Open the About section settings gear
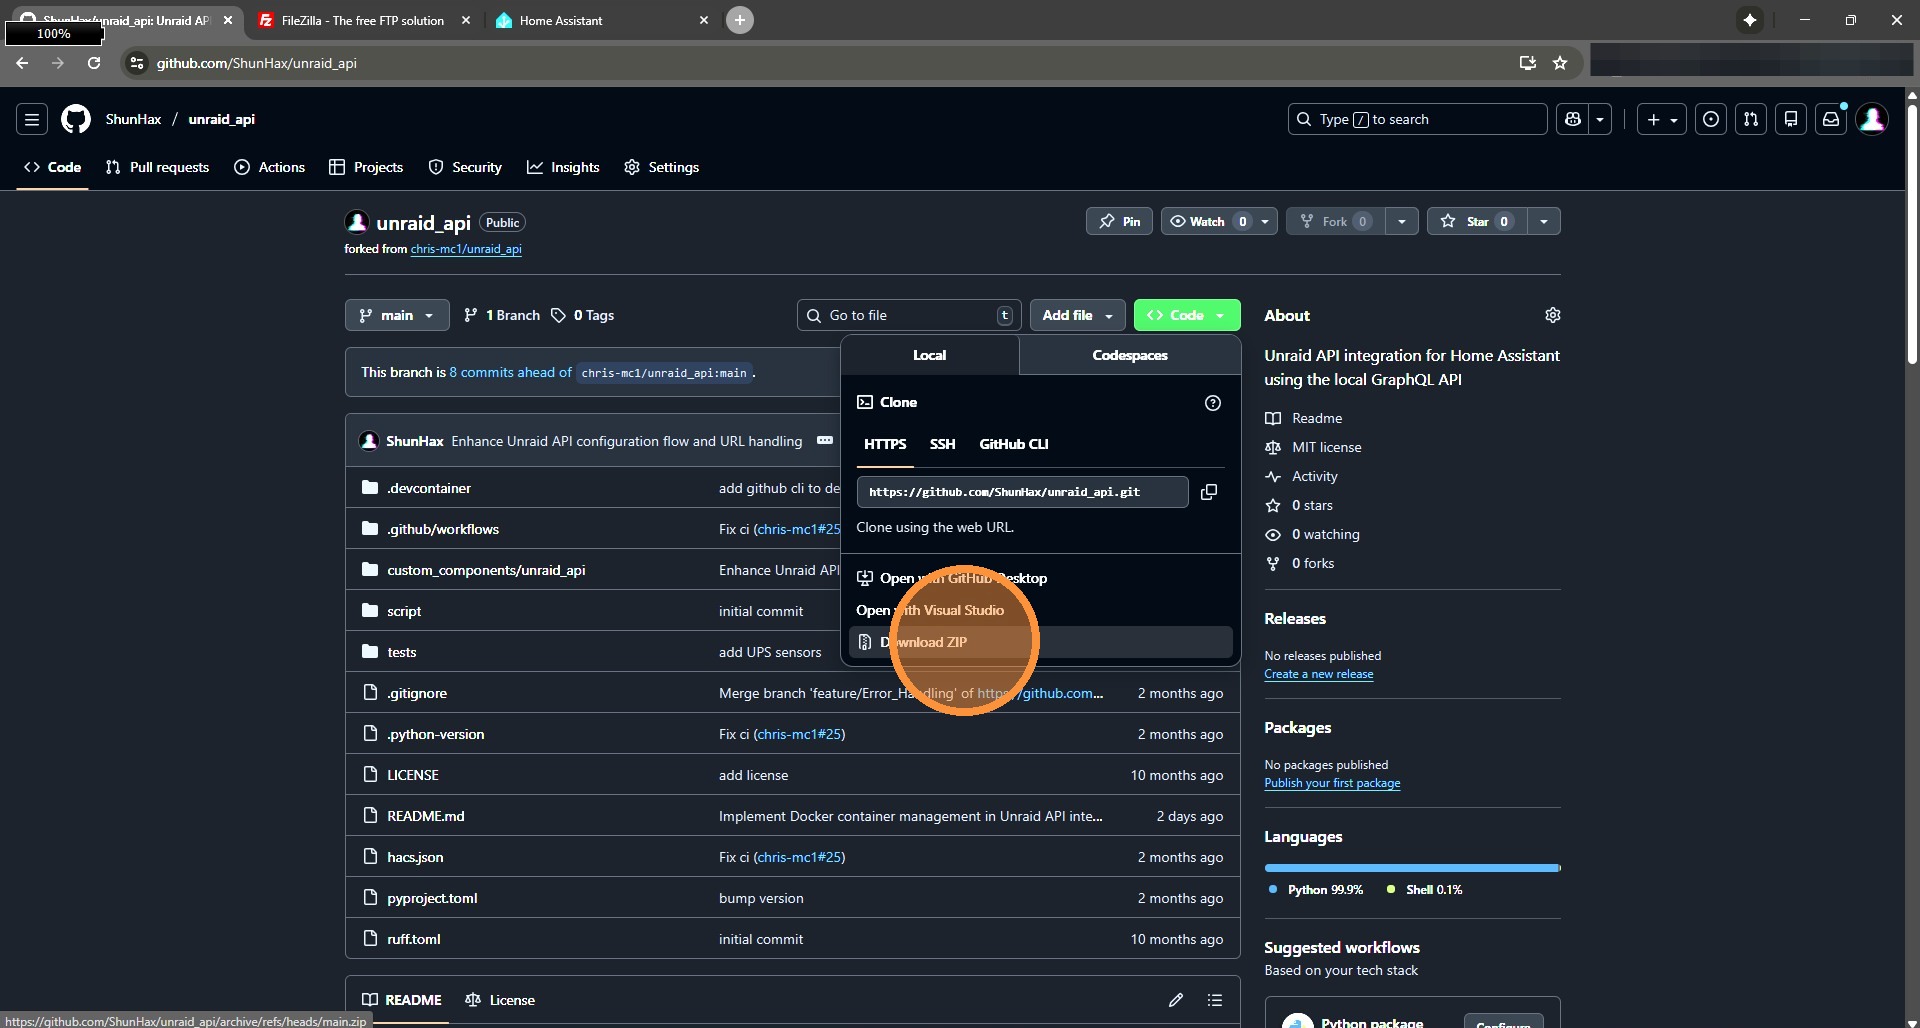The width and height of the screenshot is (1920, 1028). (x=1552, y=315)
